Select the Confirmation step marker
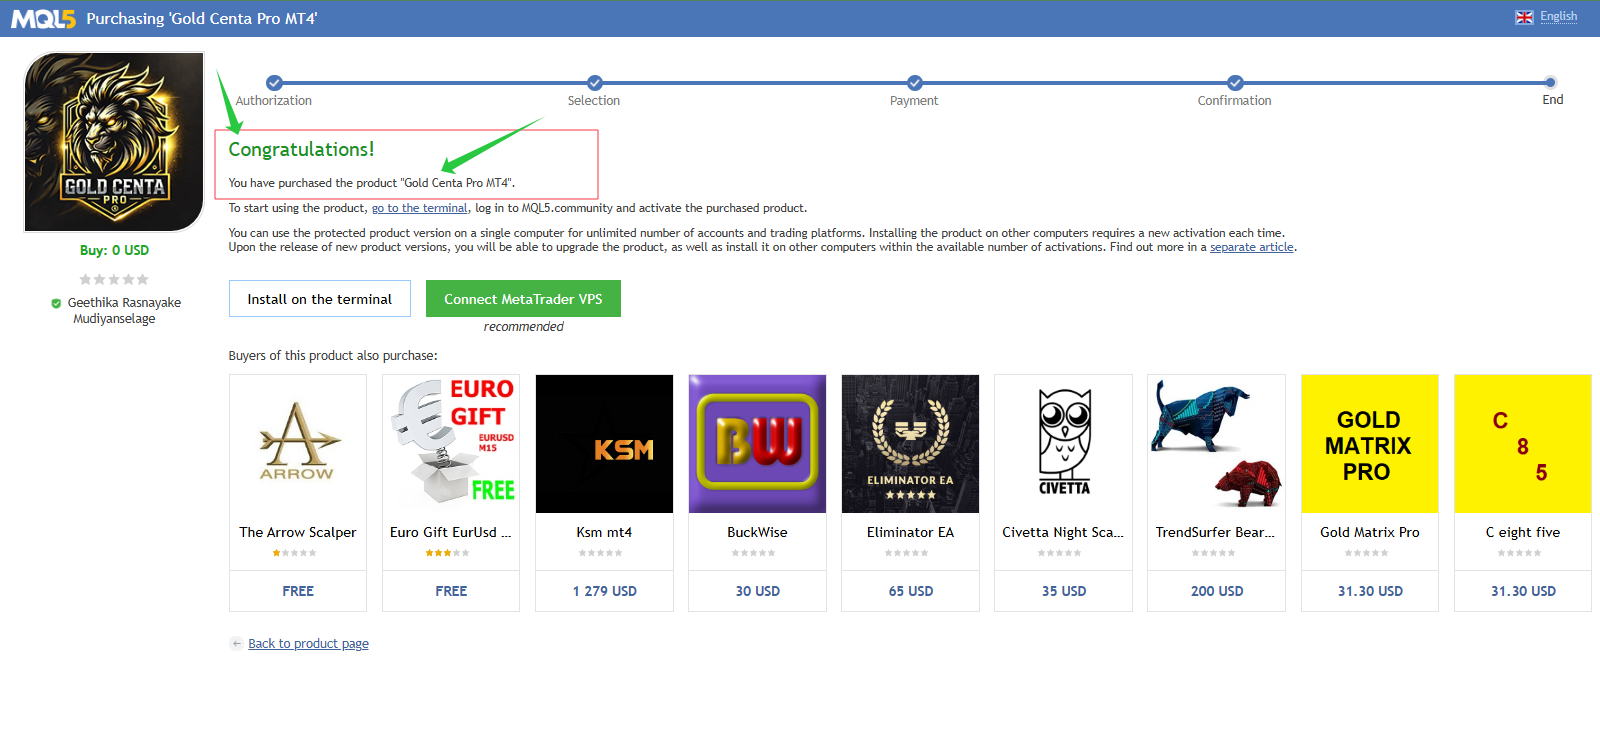Image resolution: width=1600 pixels, height=747 pixels. 1235,83
